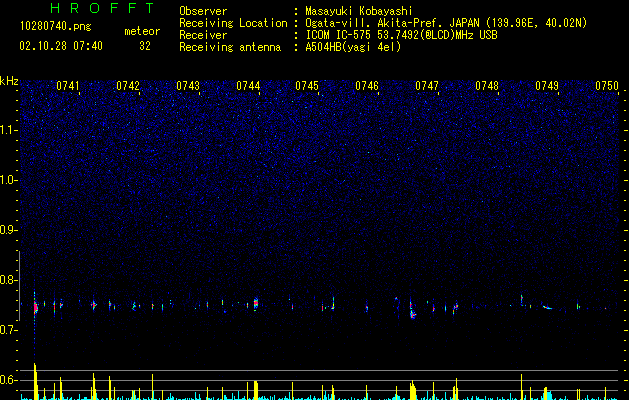Click the 0750 time marker
This screenshot has height=400, width=629.
point(607,86)
